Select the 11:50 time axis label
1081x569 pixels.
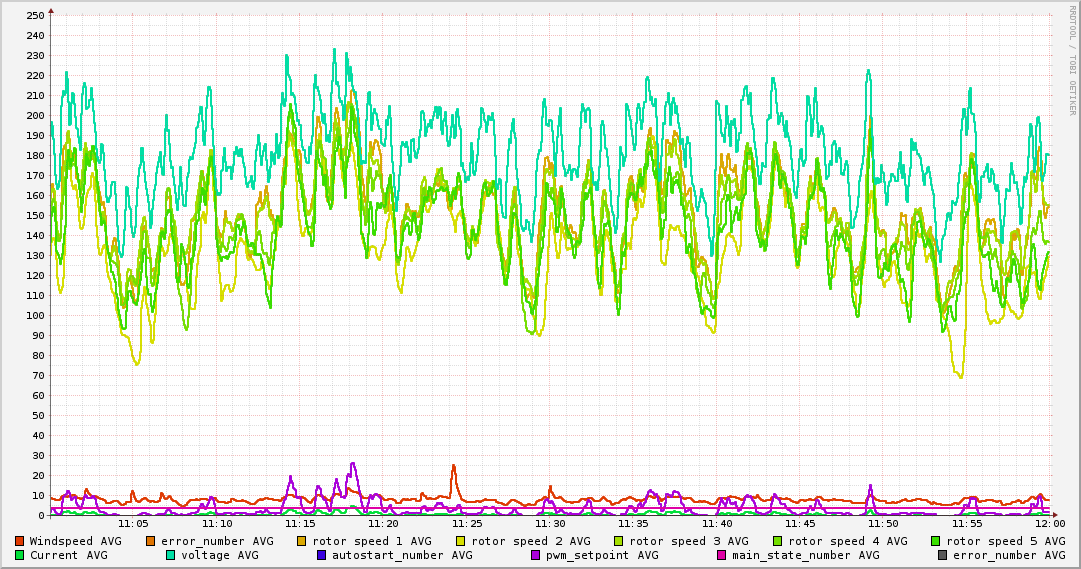pyautogui.click(x=884, y=524)
